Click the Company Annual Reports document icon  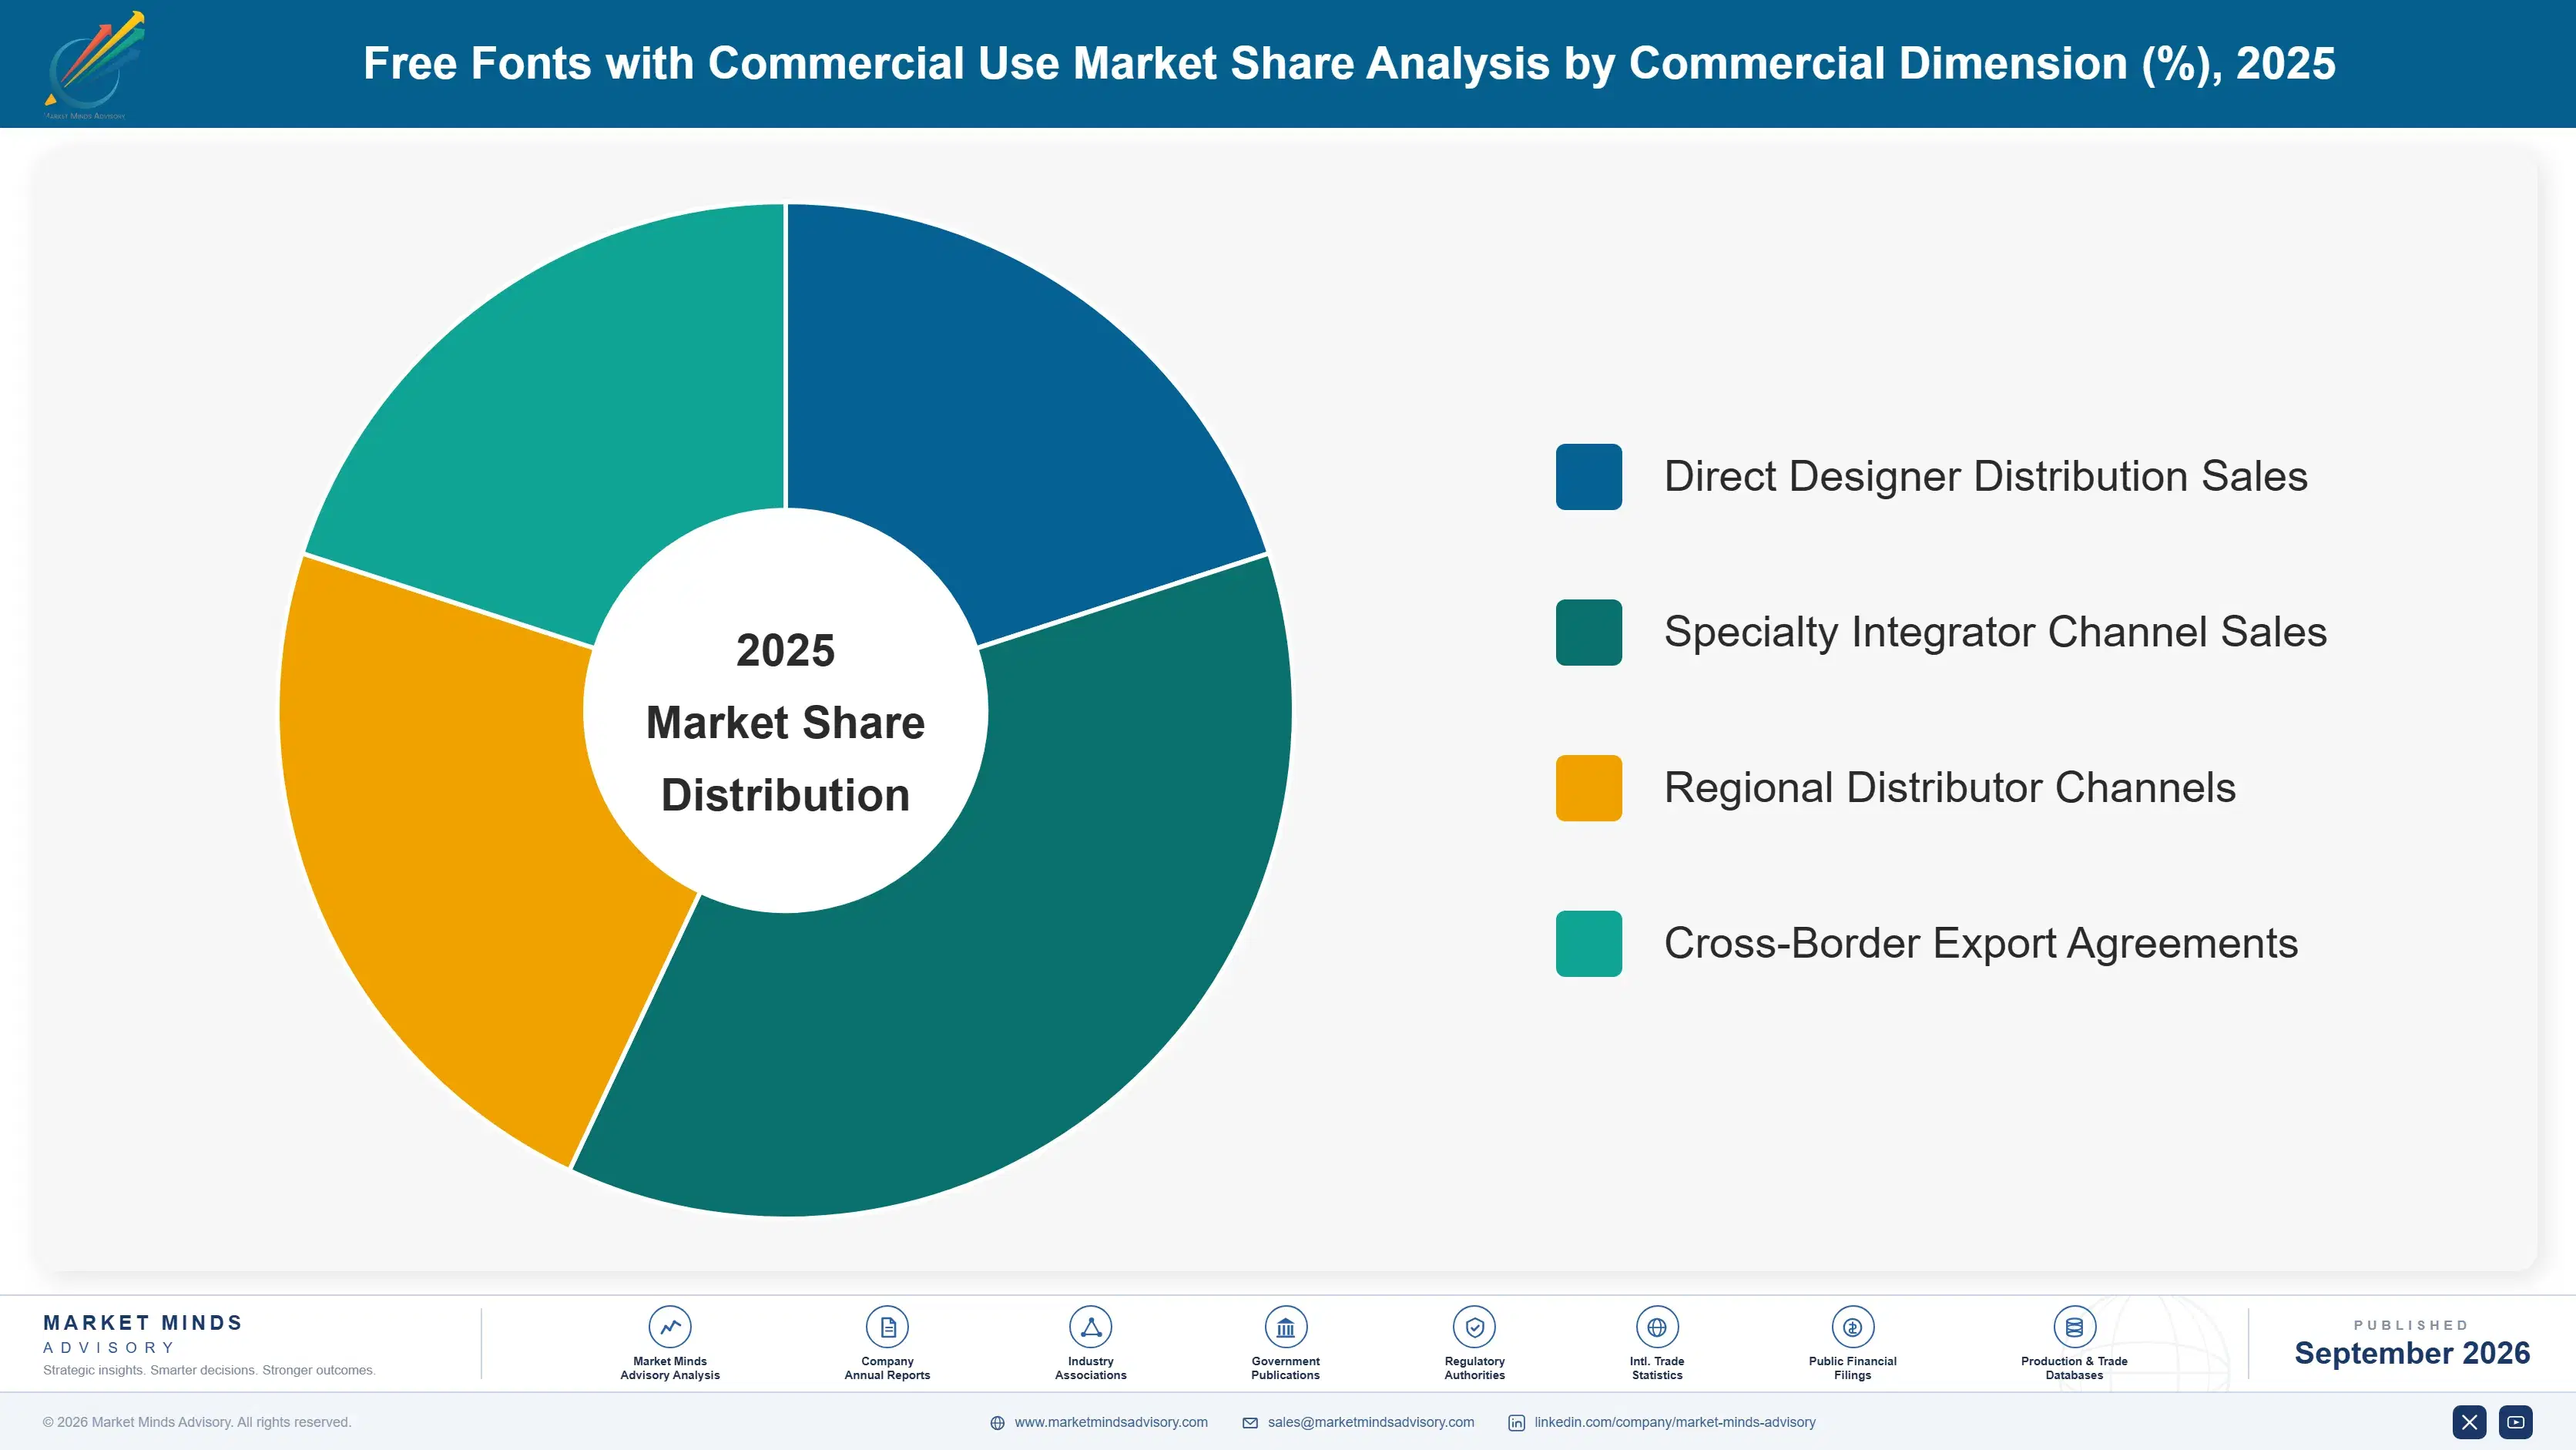click(887, 1327)
